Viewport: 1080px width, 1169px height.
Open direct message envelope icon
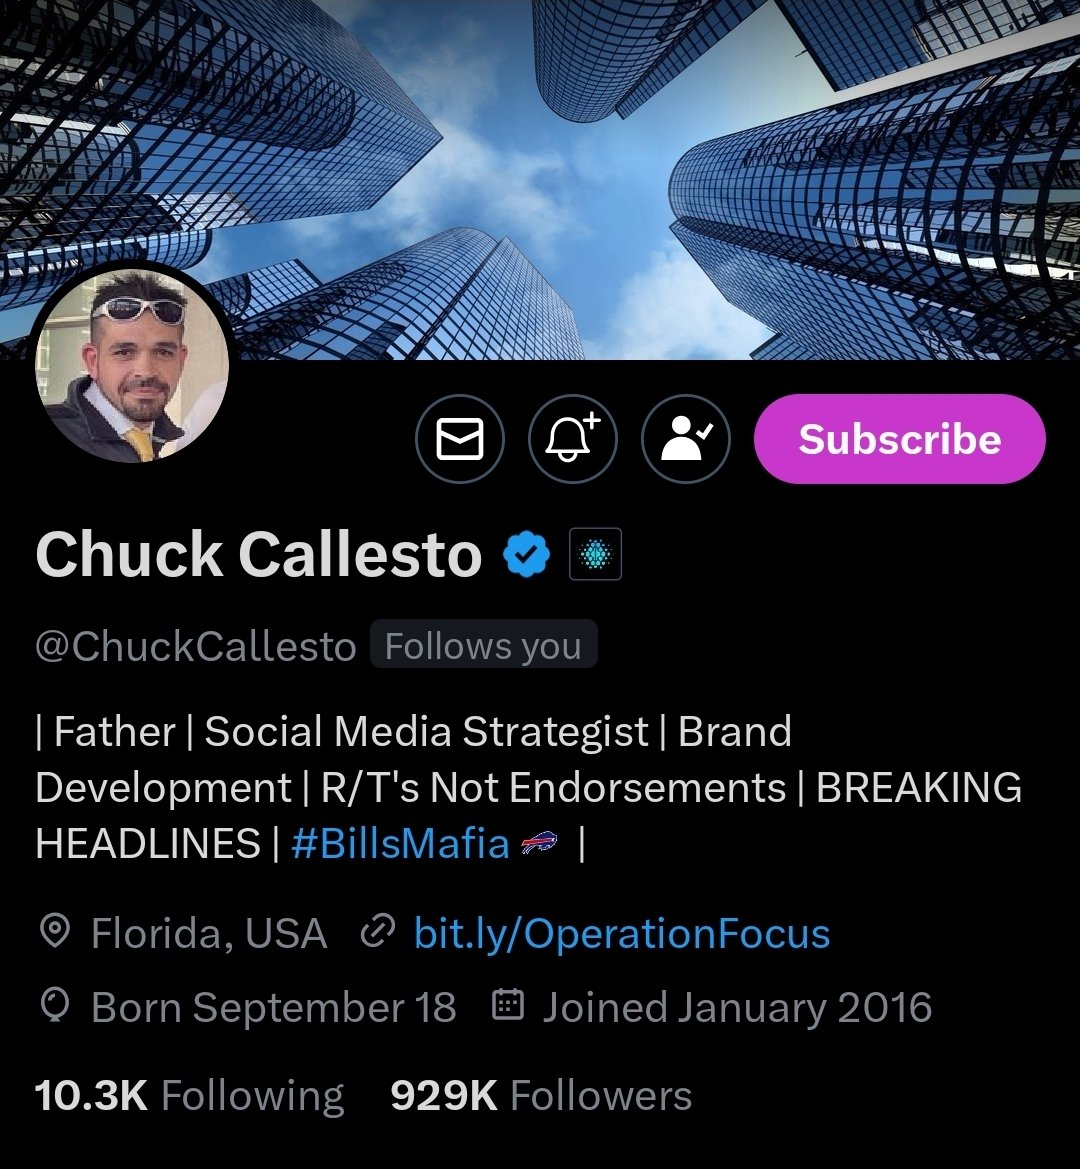(459, 438)
